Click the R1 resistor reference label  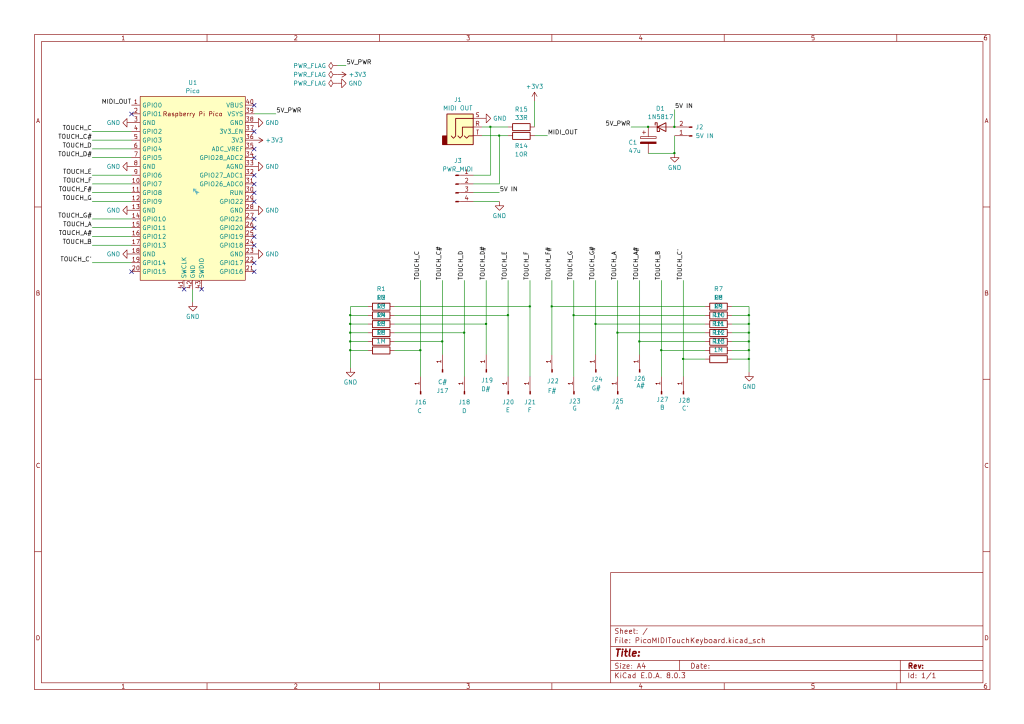pos(380,289)
